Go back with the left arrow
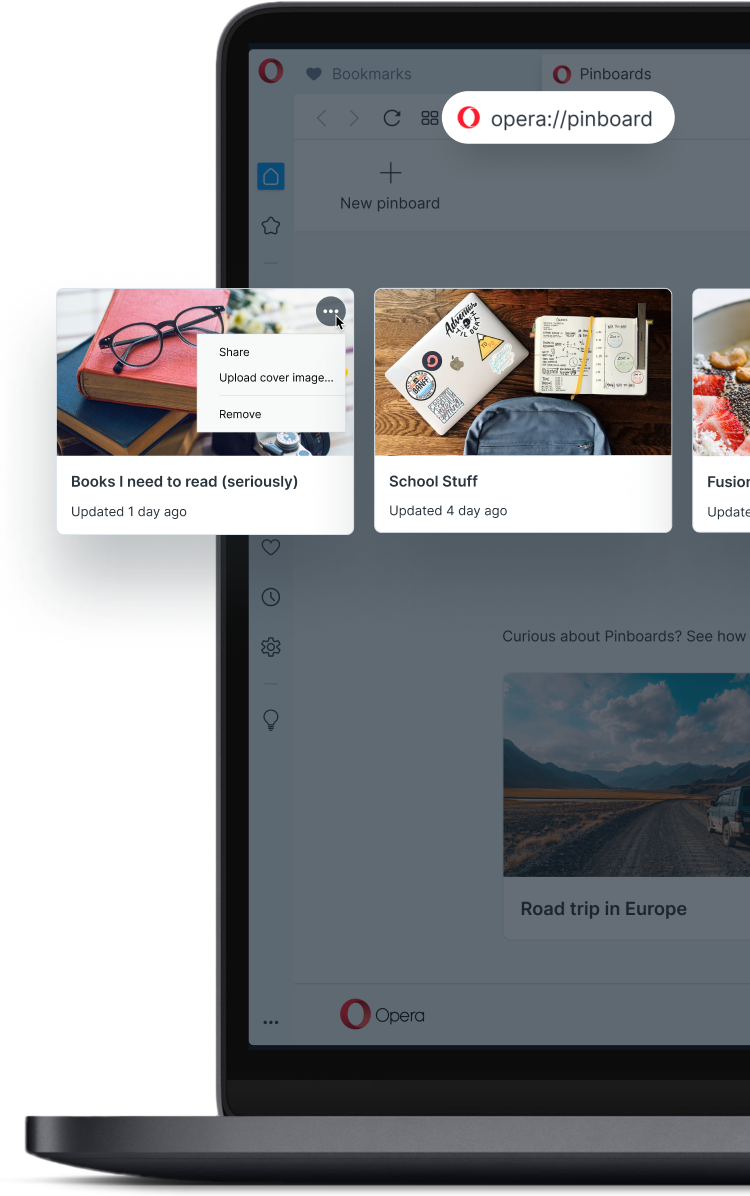The width and height of the screenshot is (750, 1196). click(x=321, y=118)
